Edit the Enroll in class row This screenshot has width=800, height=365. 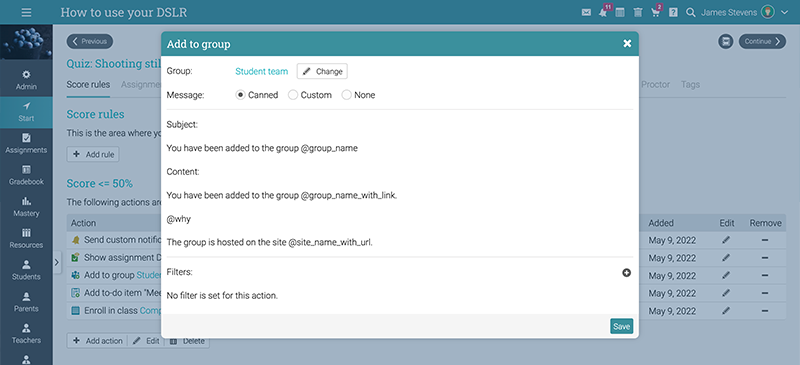727,311
